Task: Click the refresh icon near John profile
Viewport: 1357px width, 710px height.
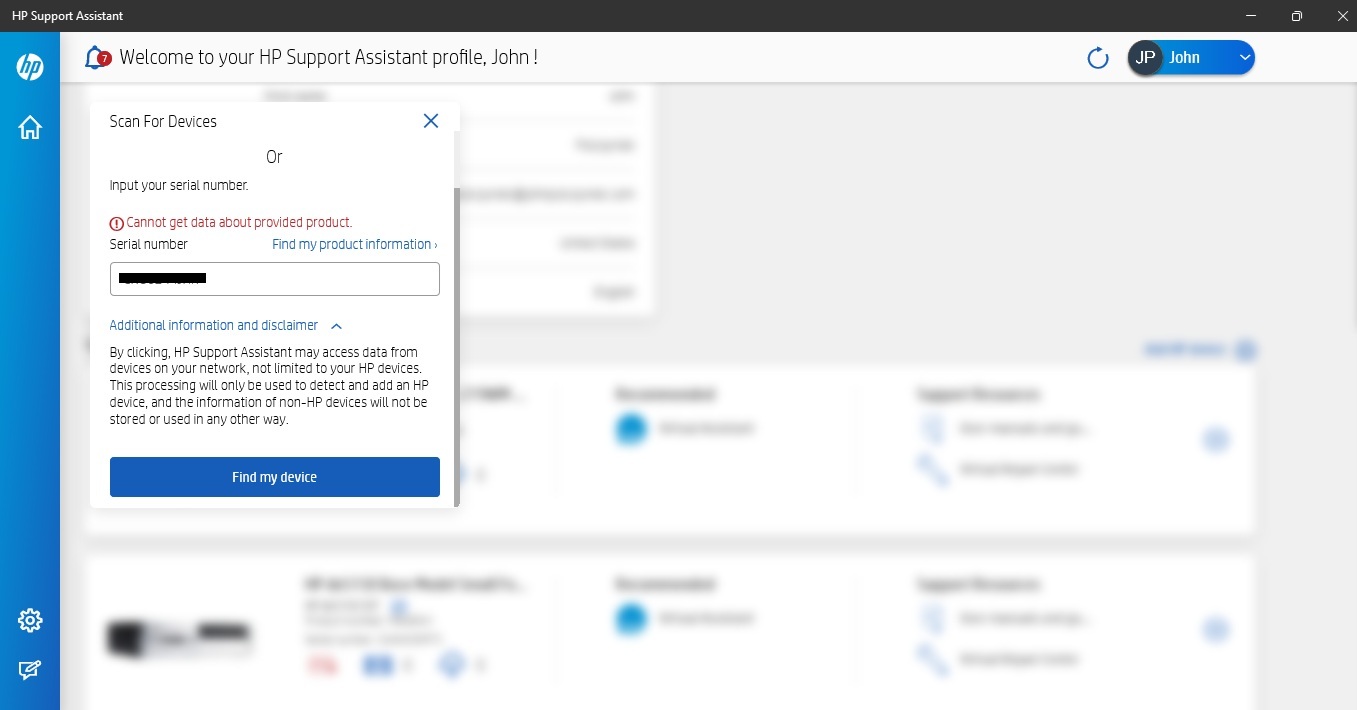Action: pyautogui.click(x=1098, y=58)
